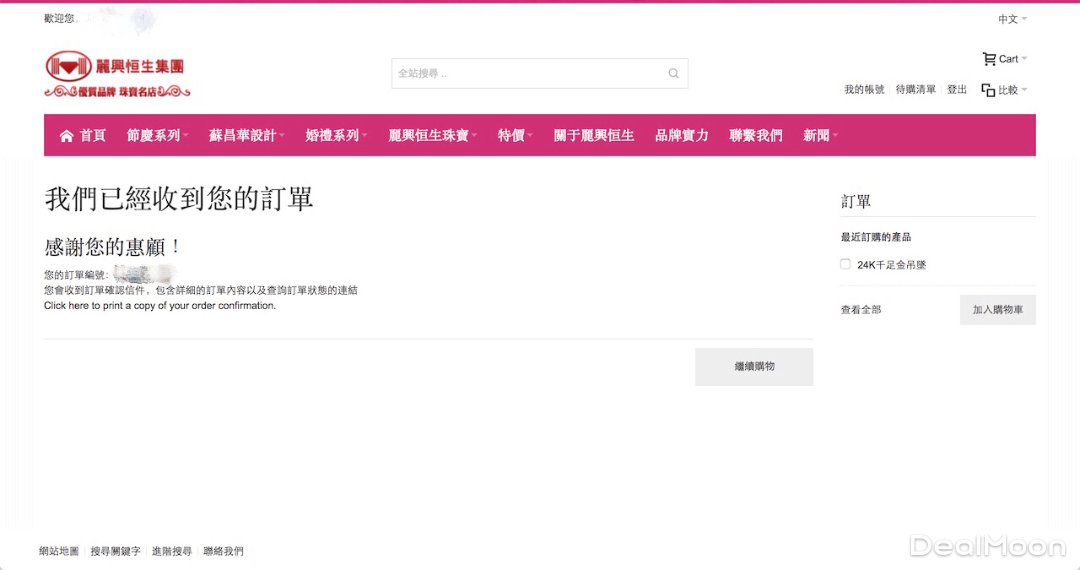The image size is (1080, 570).
Task: Click the magnifier search icon
Action: tap(673, 73)
